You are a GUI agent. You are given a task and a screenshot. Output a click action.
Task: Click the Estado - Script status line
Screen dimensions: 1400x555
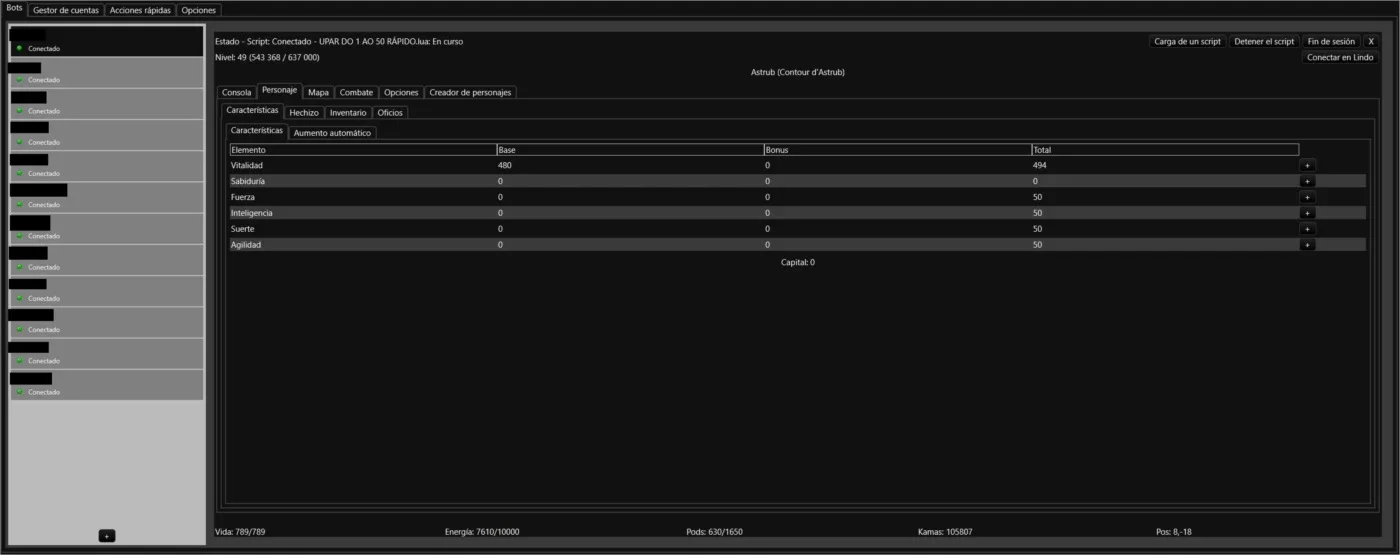(339, 42)
